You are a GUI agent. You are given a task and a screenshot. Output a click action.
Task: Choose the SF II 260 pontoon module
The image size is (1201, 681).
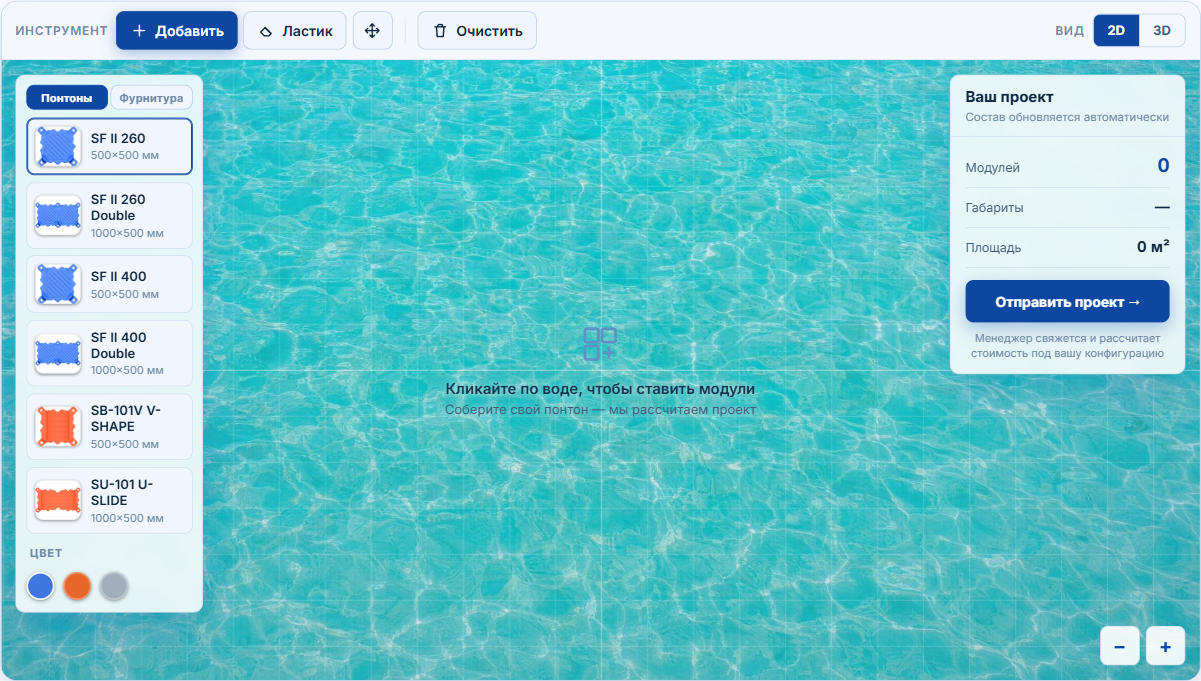[x=110, y=146]
